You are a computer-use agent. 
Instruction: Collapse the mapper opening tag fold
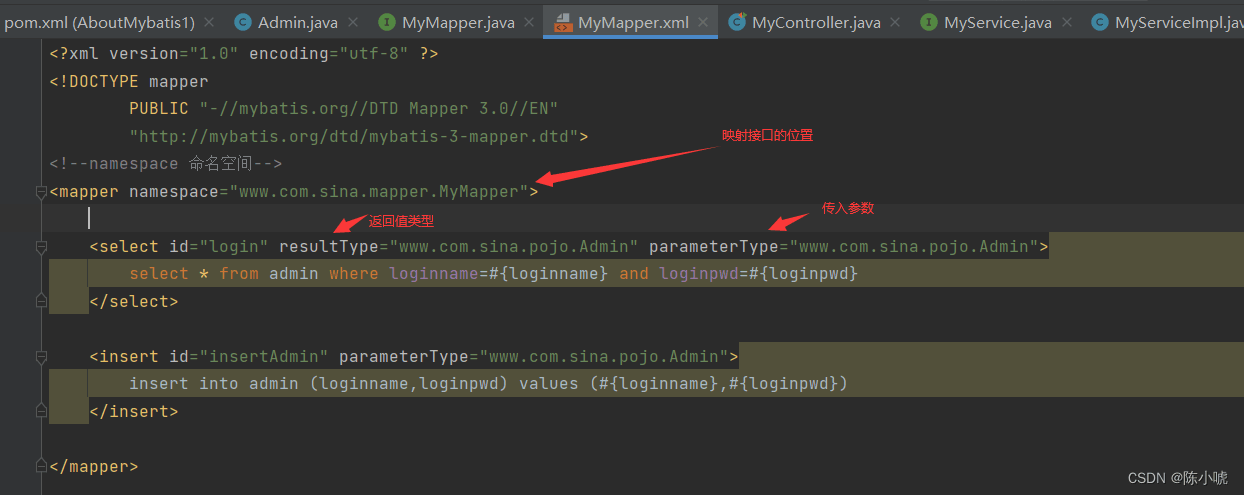tap(40, 191)
